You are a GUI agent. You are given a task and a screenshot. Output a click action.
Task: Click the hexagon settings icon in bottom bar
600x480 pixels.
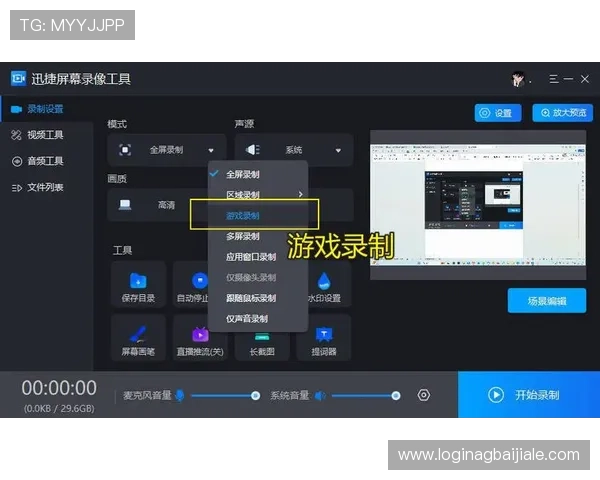coord(424,395)
